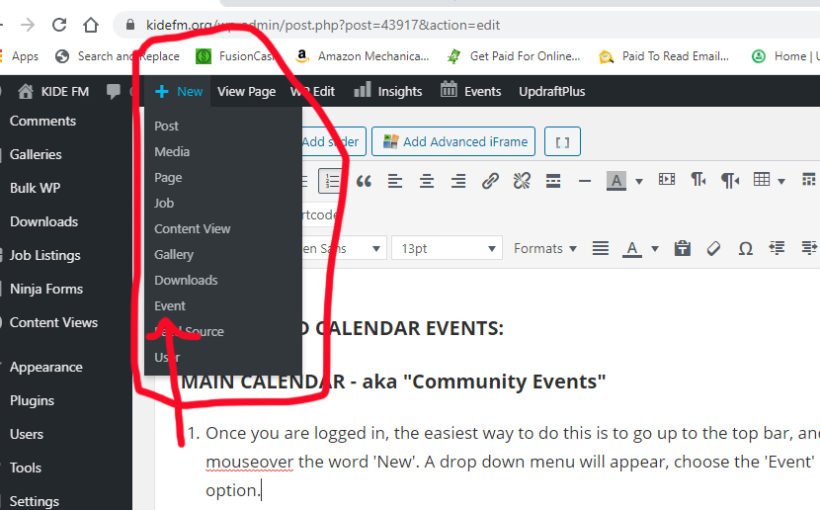Set left-to-right text direction

point(698,180)
